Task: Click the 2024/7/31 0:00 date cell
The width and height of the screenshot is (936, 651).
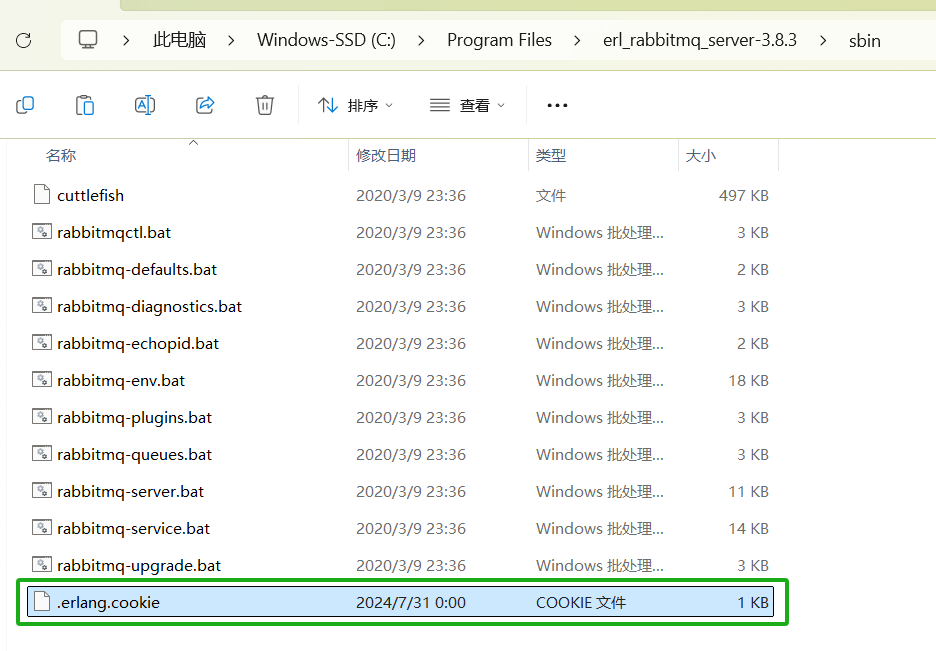Action: [411, 603]
